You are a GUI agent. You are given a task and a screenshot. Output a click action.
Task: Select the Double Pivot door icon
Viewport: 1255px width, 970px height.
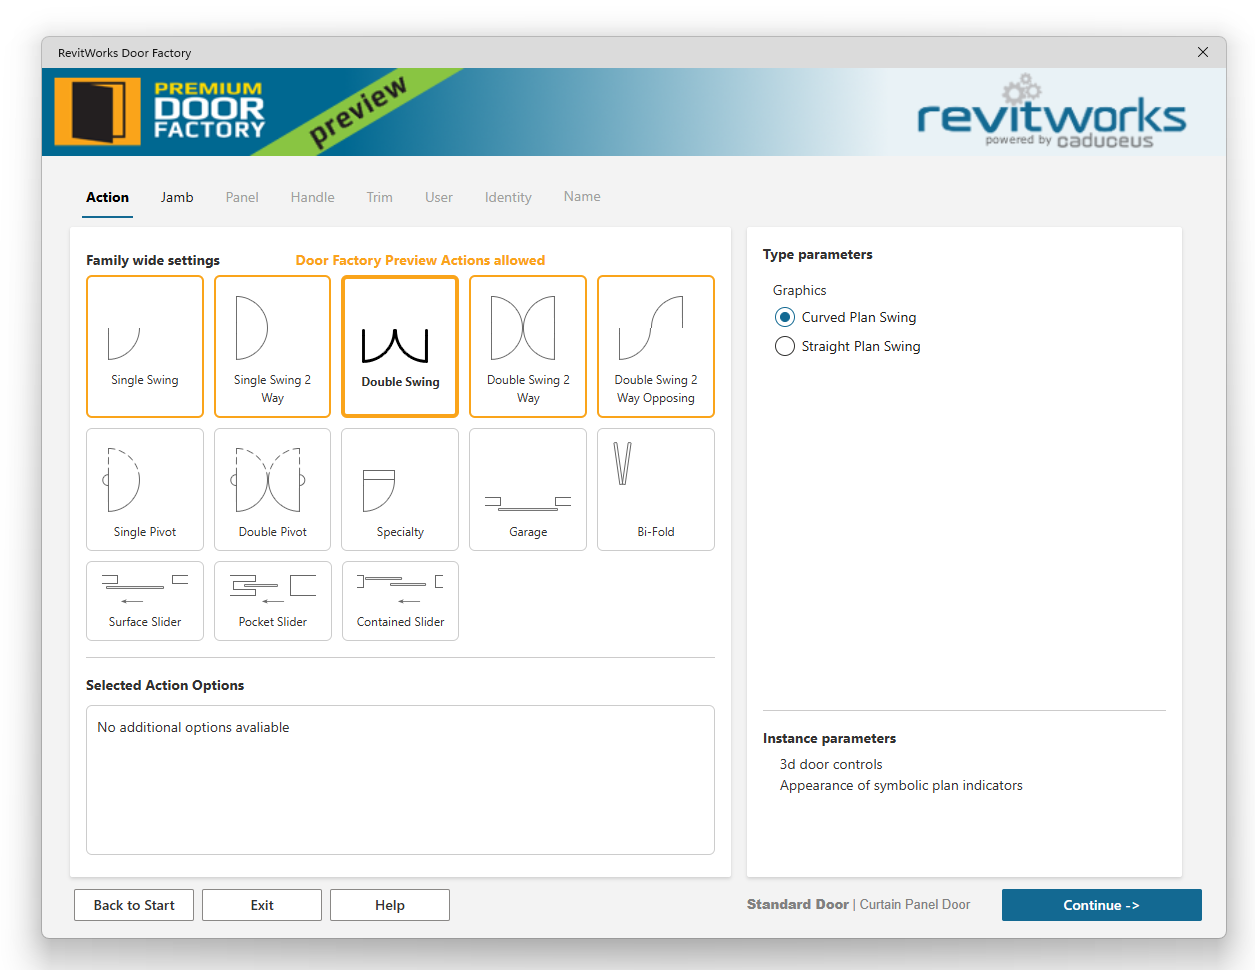coord(272,489)
